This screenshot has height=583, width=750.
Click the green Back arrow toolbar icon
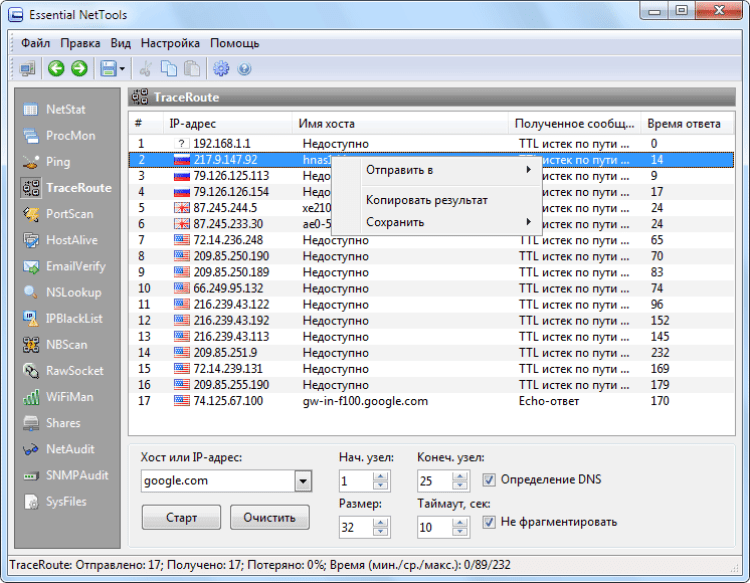coord(56,68)
